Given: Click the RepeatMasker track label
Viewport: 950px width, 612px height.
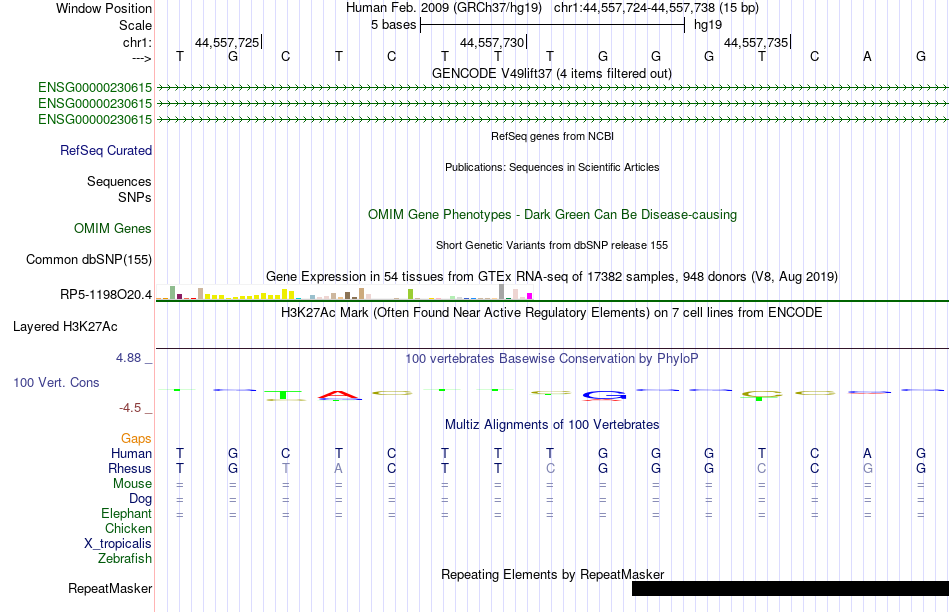Looking at the screenshot, I should tap(110, 588).
